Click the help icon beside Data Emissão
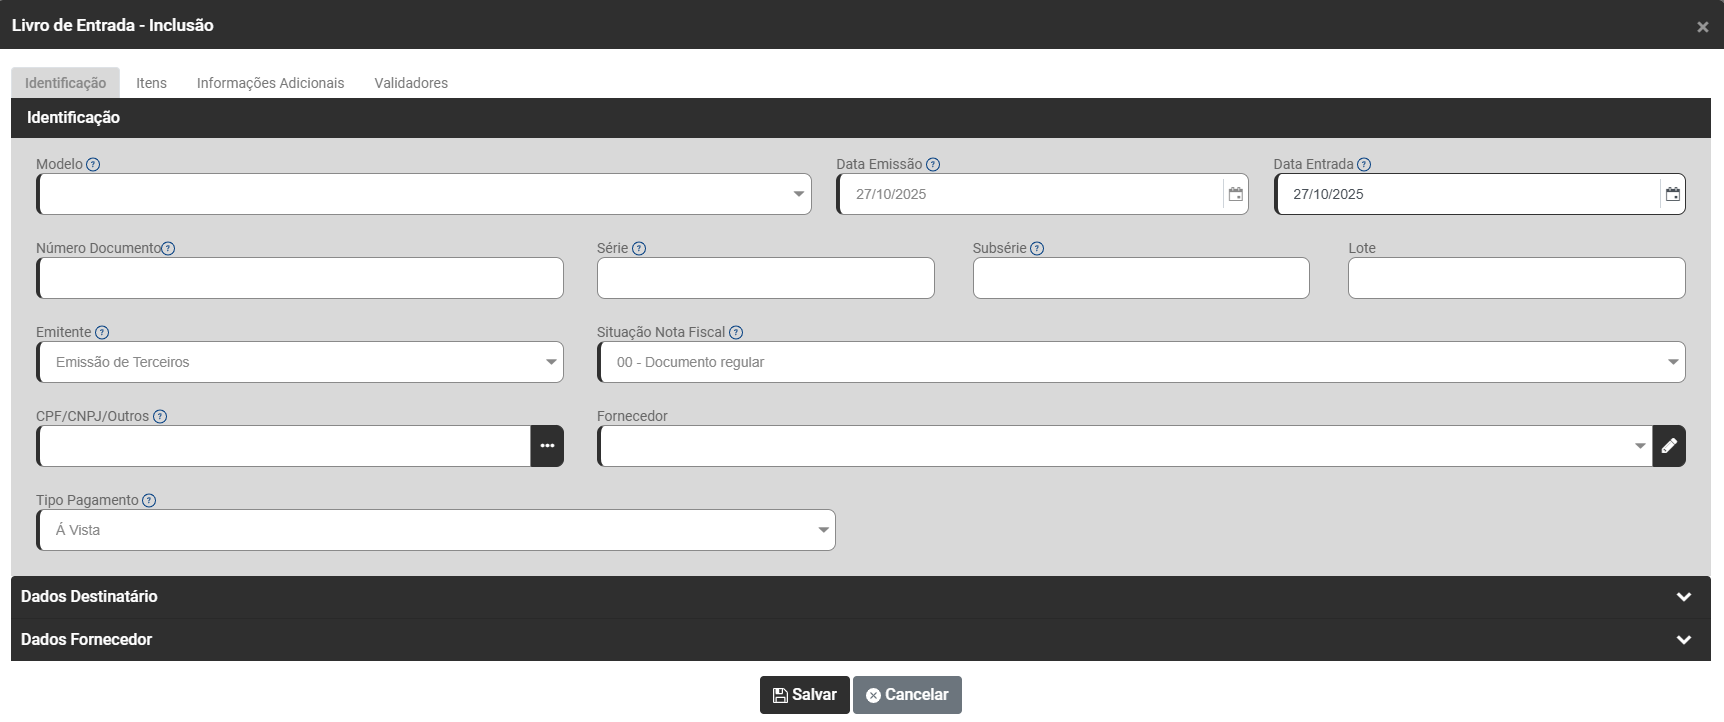The height and width of the screenshot is (722, 1724). (933, 165)
